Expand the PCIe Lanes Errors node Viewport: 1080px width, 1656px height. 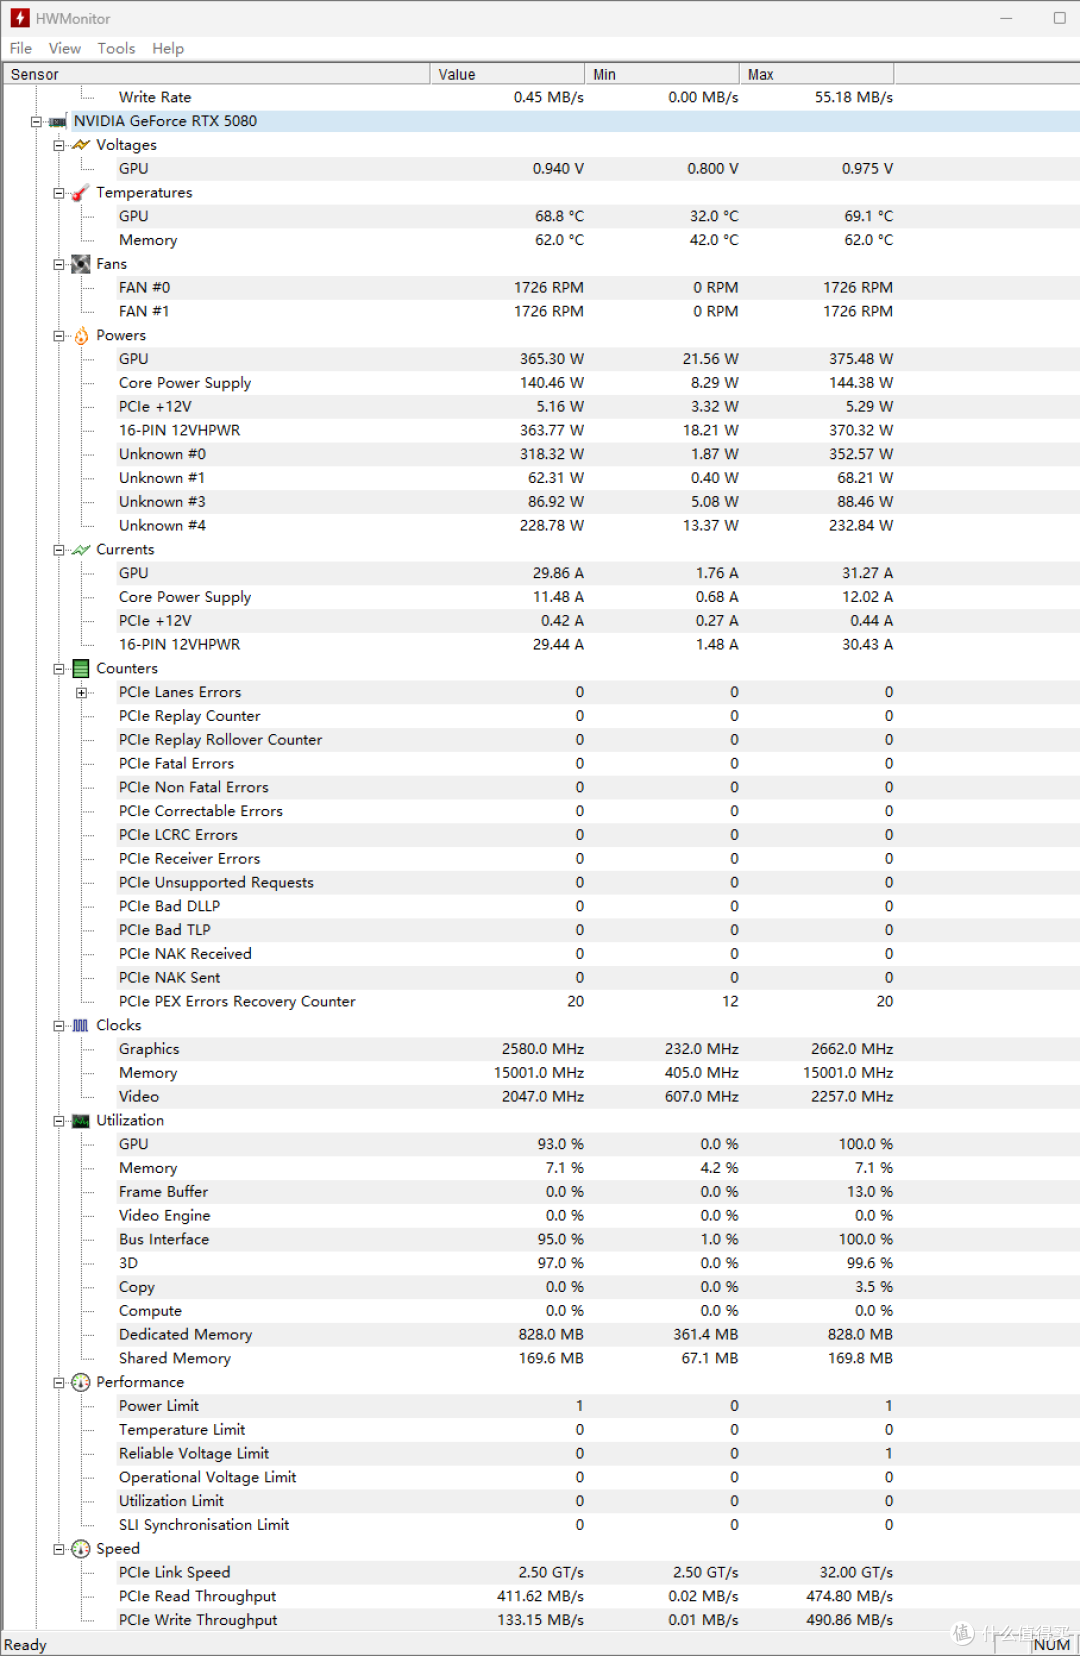click(82, 693)
